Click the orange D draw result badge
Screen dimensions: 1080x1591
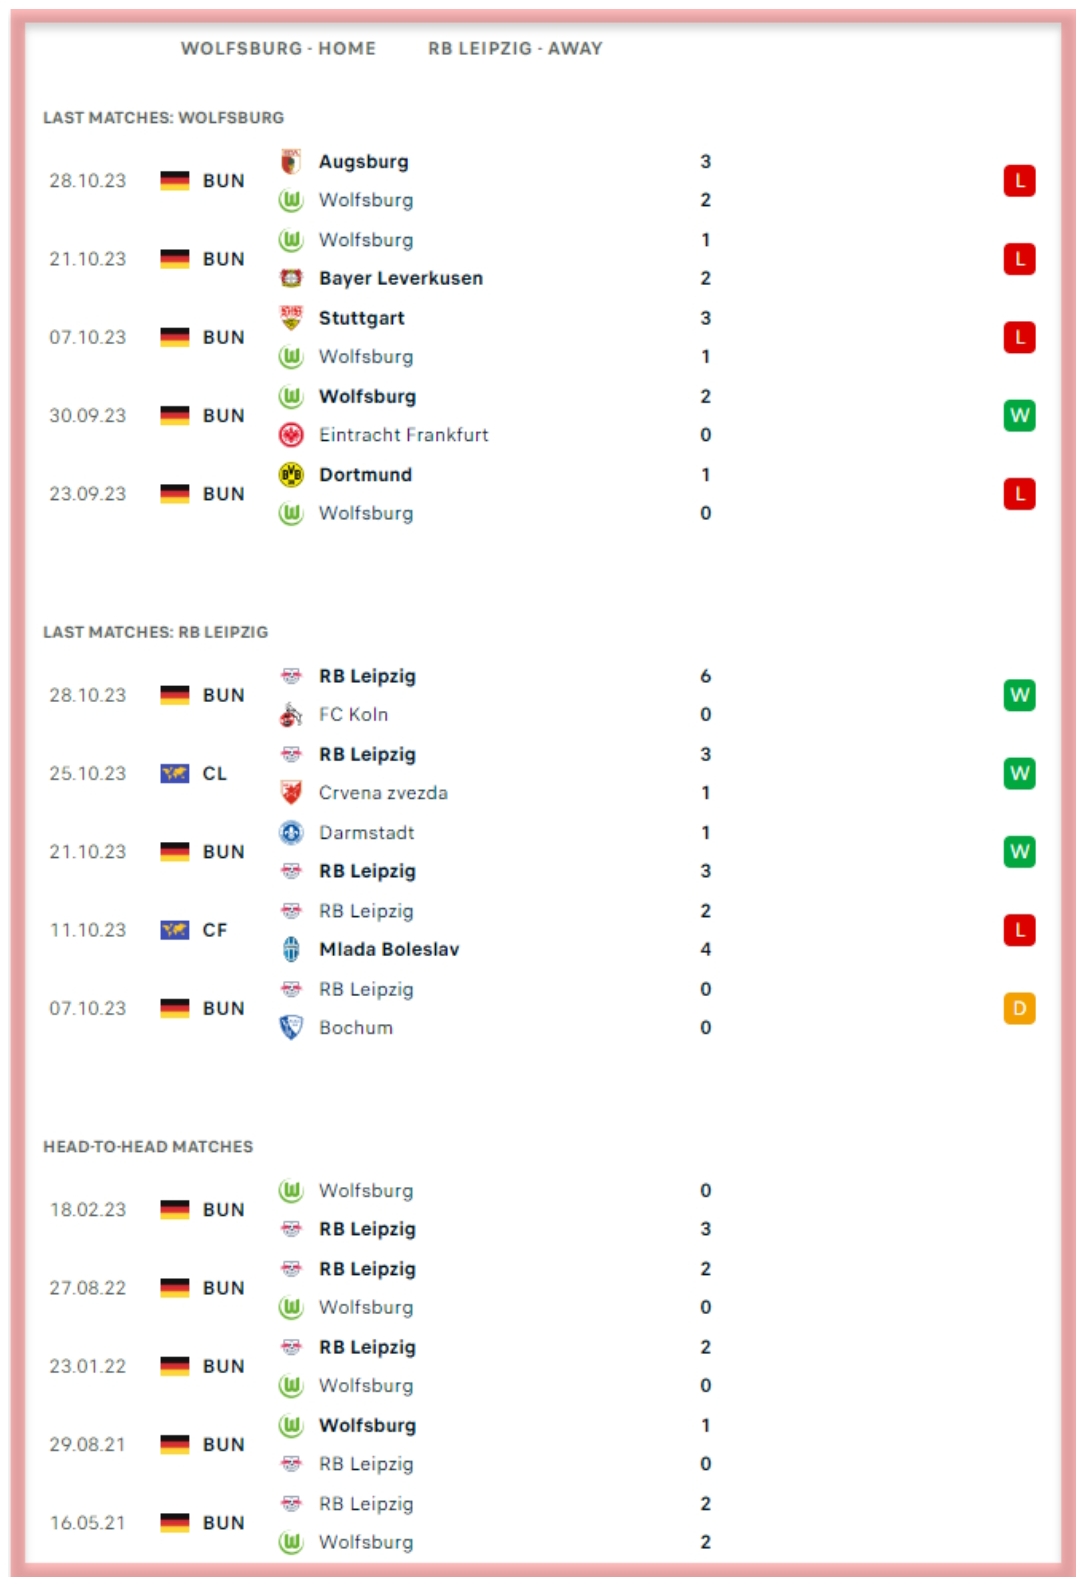[x=1019, y=1008]
